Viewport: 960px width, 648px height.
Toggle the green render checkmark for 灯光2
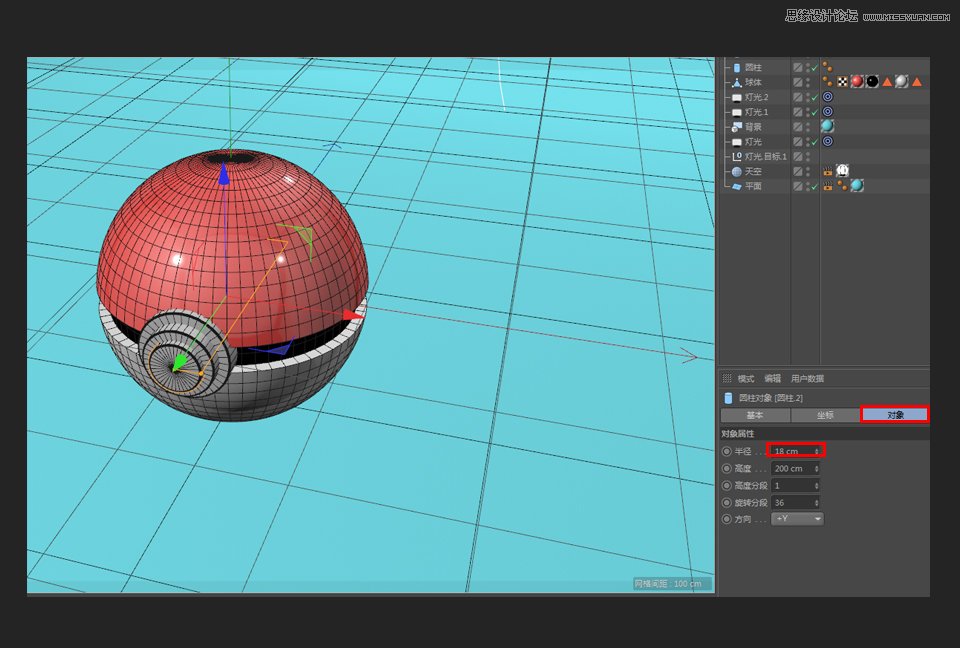tap(812, 97)
